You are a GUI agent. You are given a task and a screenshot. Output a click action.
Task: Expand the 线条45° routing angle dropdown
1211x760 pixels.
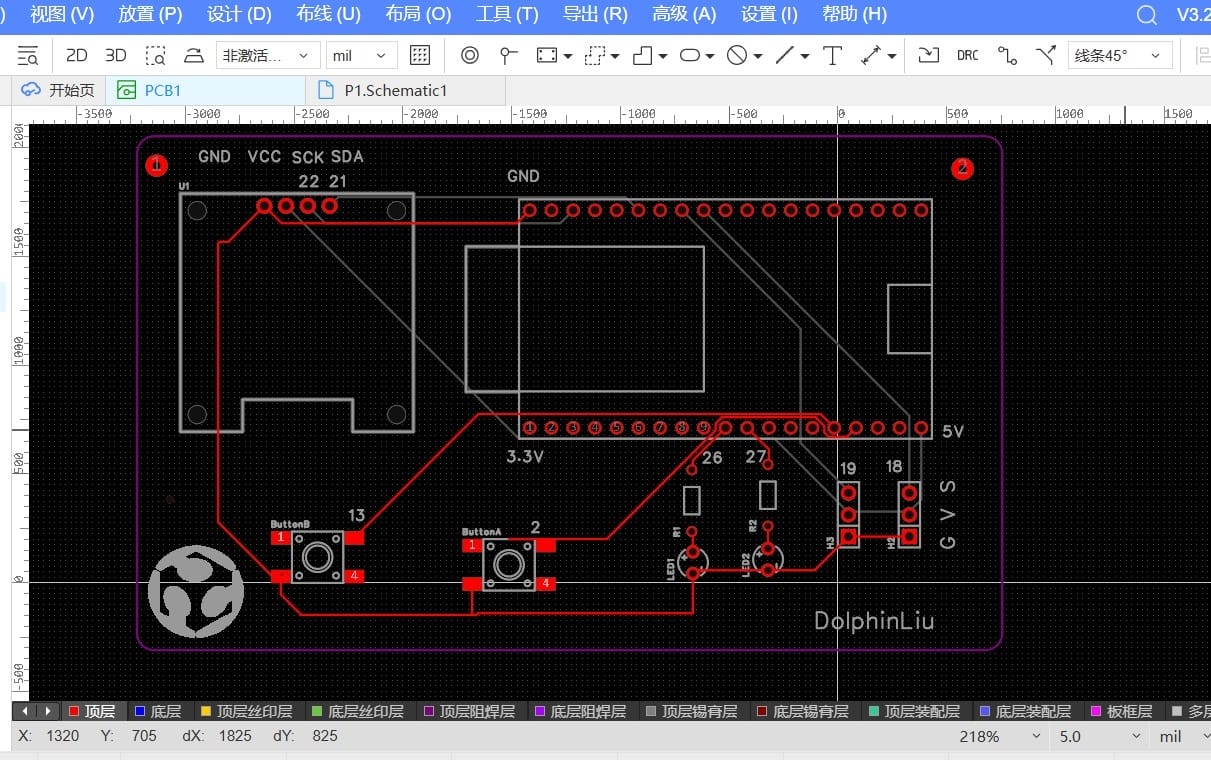(x=1120, y=56)
